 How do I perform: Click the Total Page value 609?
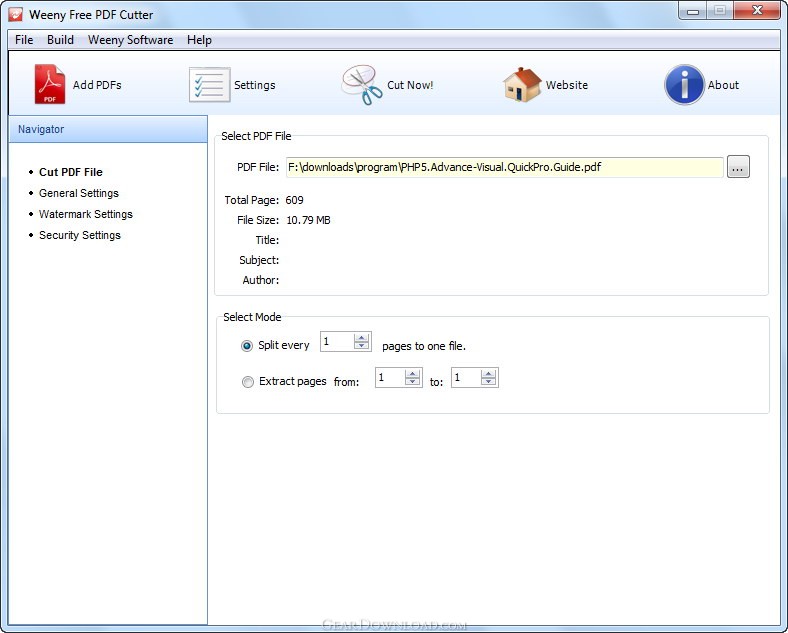[294, 200]
